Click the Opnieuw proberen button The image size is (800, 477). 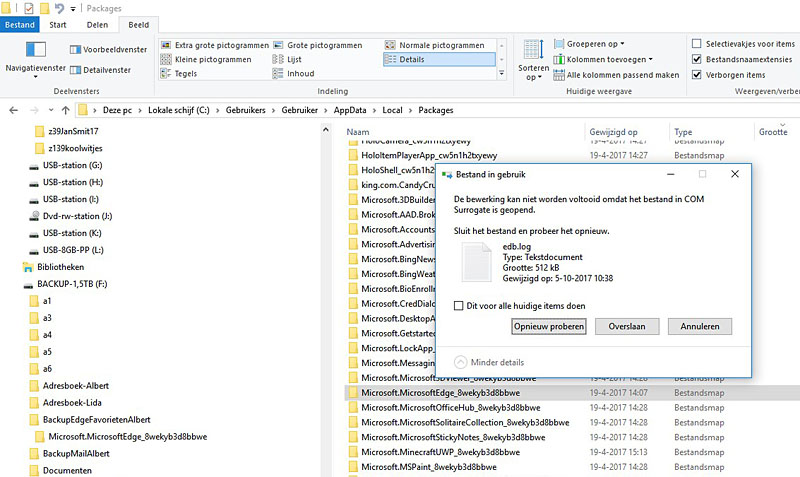(x=548, y=326)
